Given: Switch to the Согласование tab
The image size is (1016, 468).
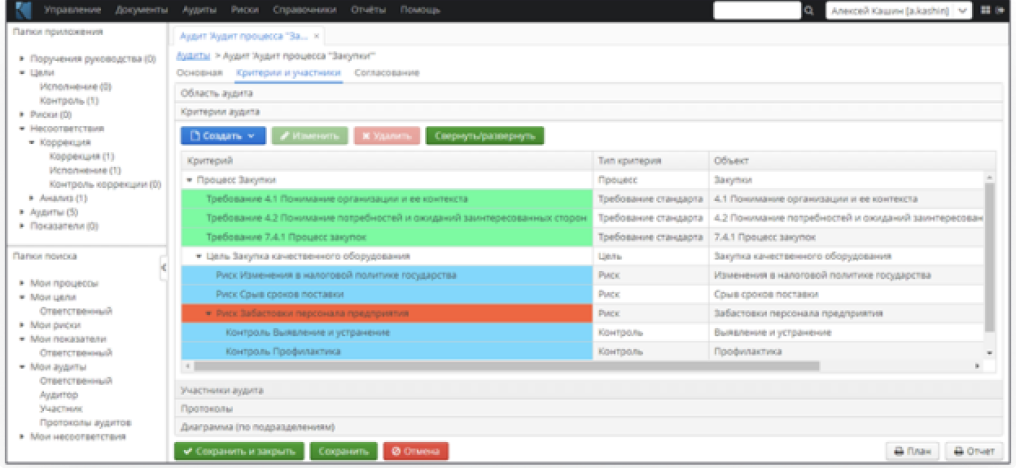Looking at the screenshot, I should (x=387, y=73).
